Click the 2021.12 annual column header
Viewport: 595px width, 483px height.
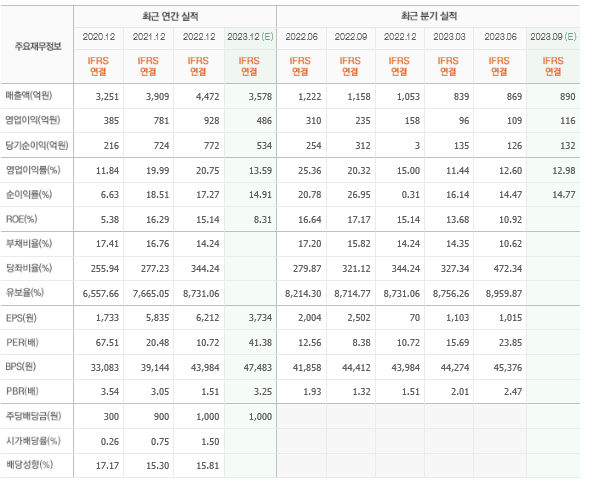[149, 37]
